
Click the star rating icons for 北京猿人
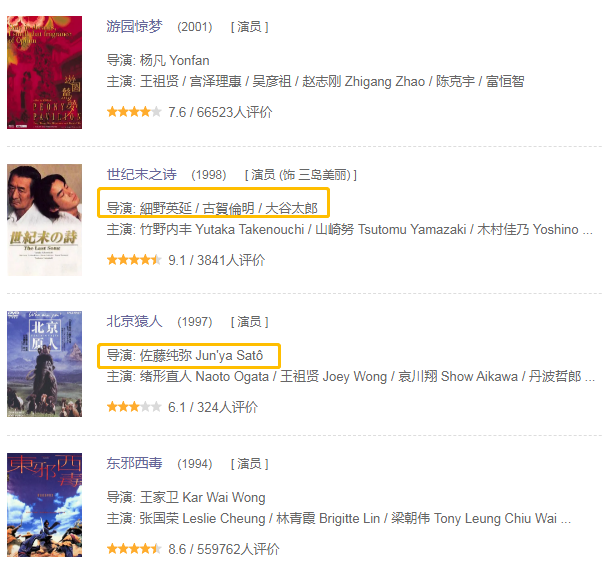point(134,407)
